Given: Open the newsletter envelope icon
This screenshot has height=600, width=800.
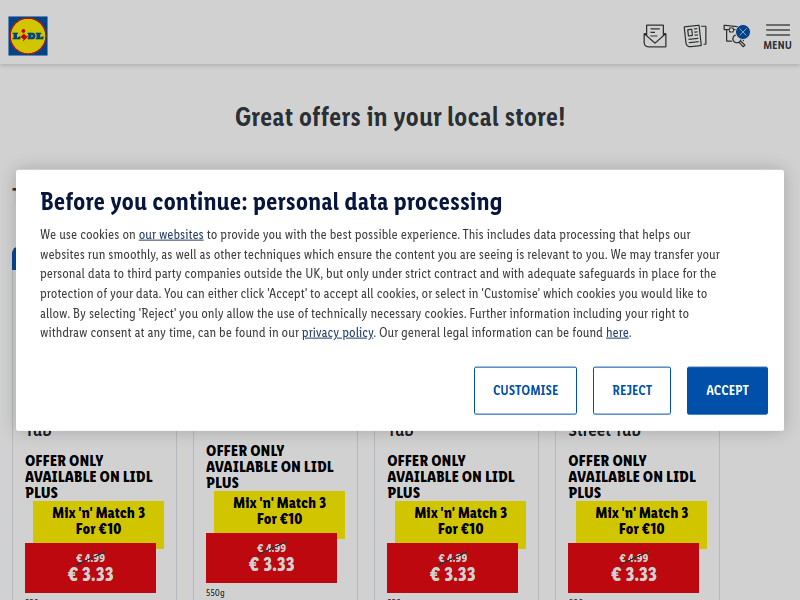Looking at the screenshot, I should [x=654, y=36].
